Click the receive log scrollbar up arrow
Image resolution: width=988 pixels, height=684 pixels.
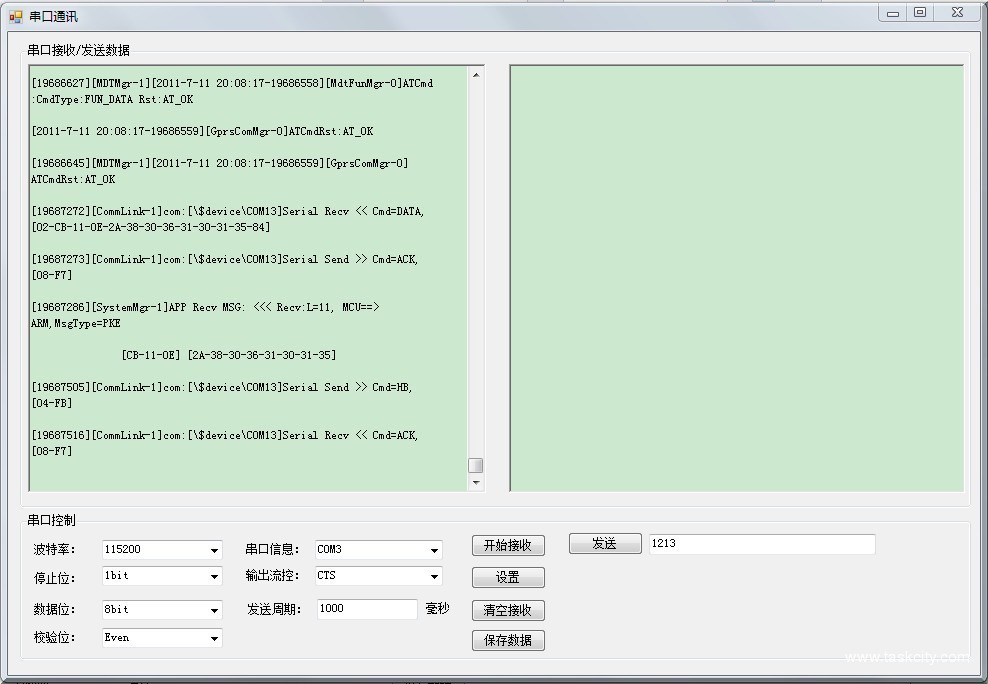476,75
